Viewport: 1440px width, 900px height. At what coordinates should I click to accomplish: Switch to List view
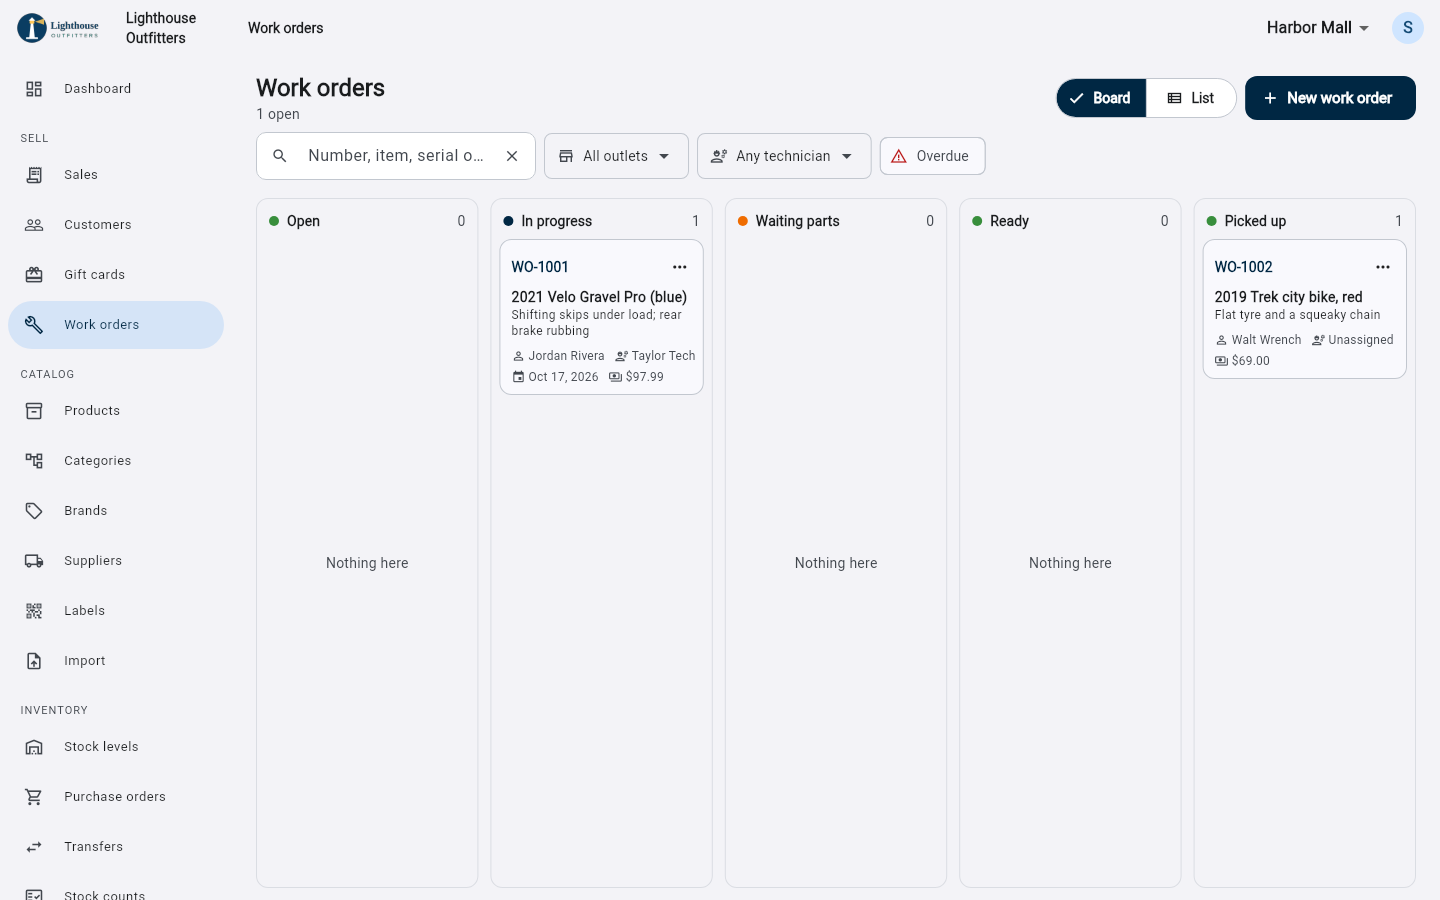1191,98
